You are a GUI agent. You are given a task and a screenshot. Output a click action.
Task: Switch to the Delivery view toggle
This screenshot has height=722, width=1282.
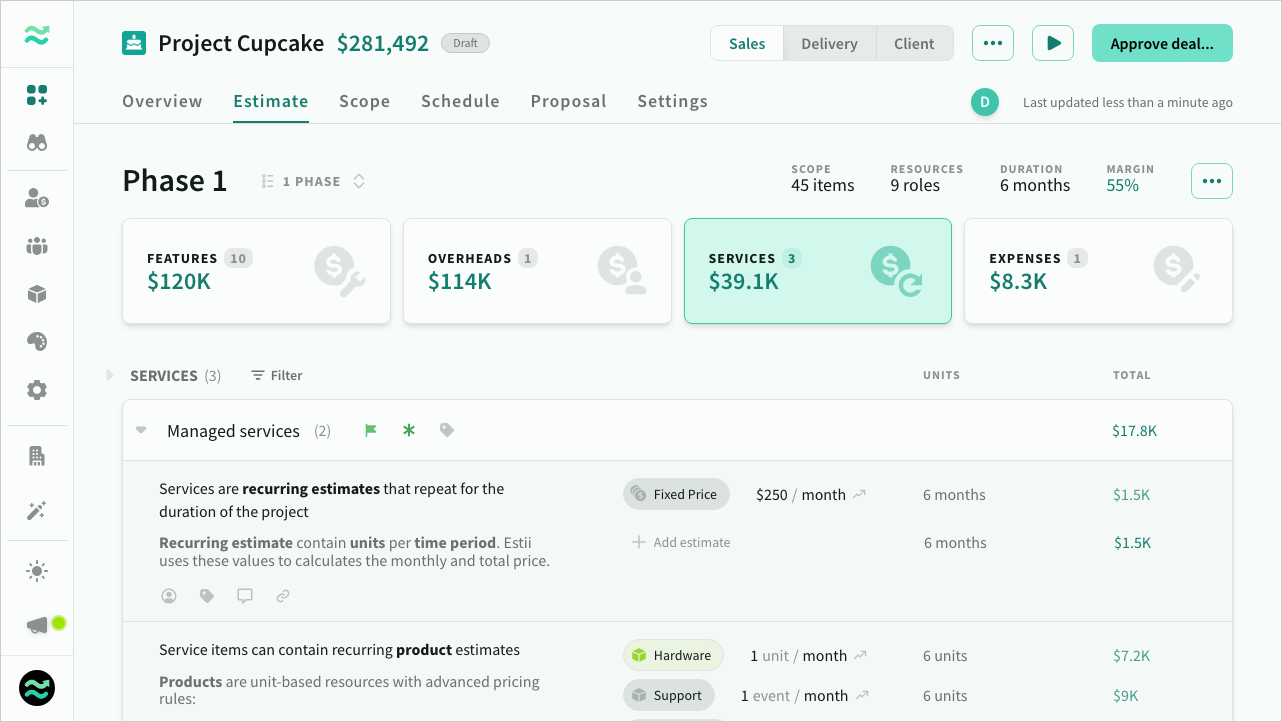pyautogui.click(x=829, y=44)
